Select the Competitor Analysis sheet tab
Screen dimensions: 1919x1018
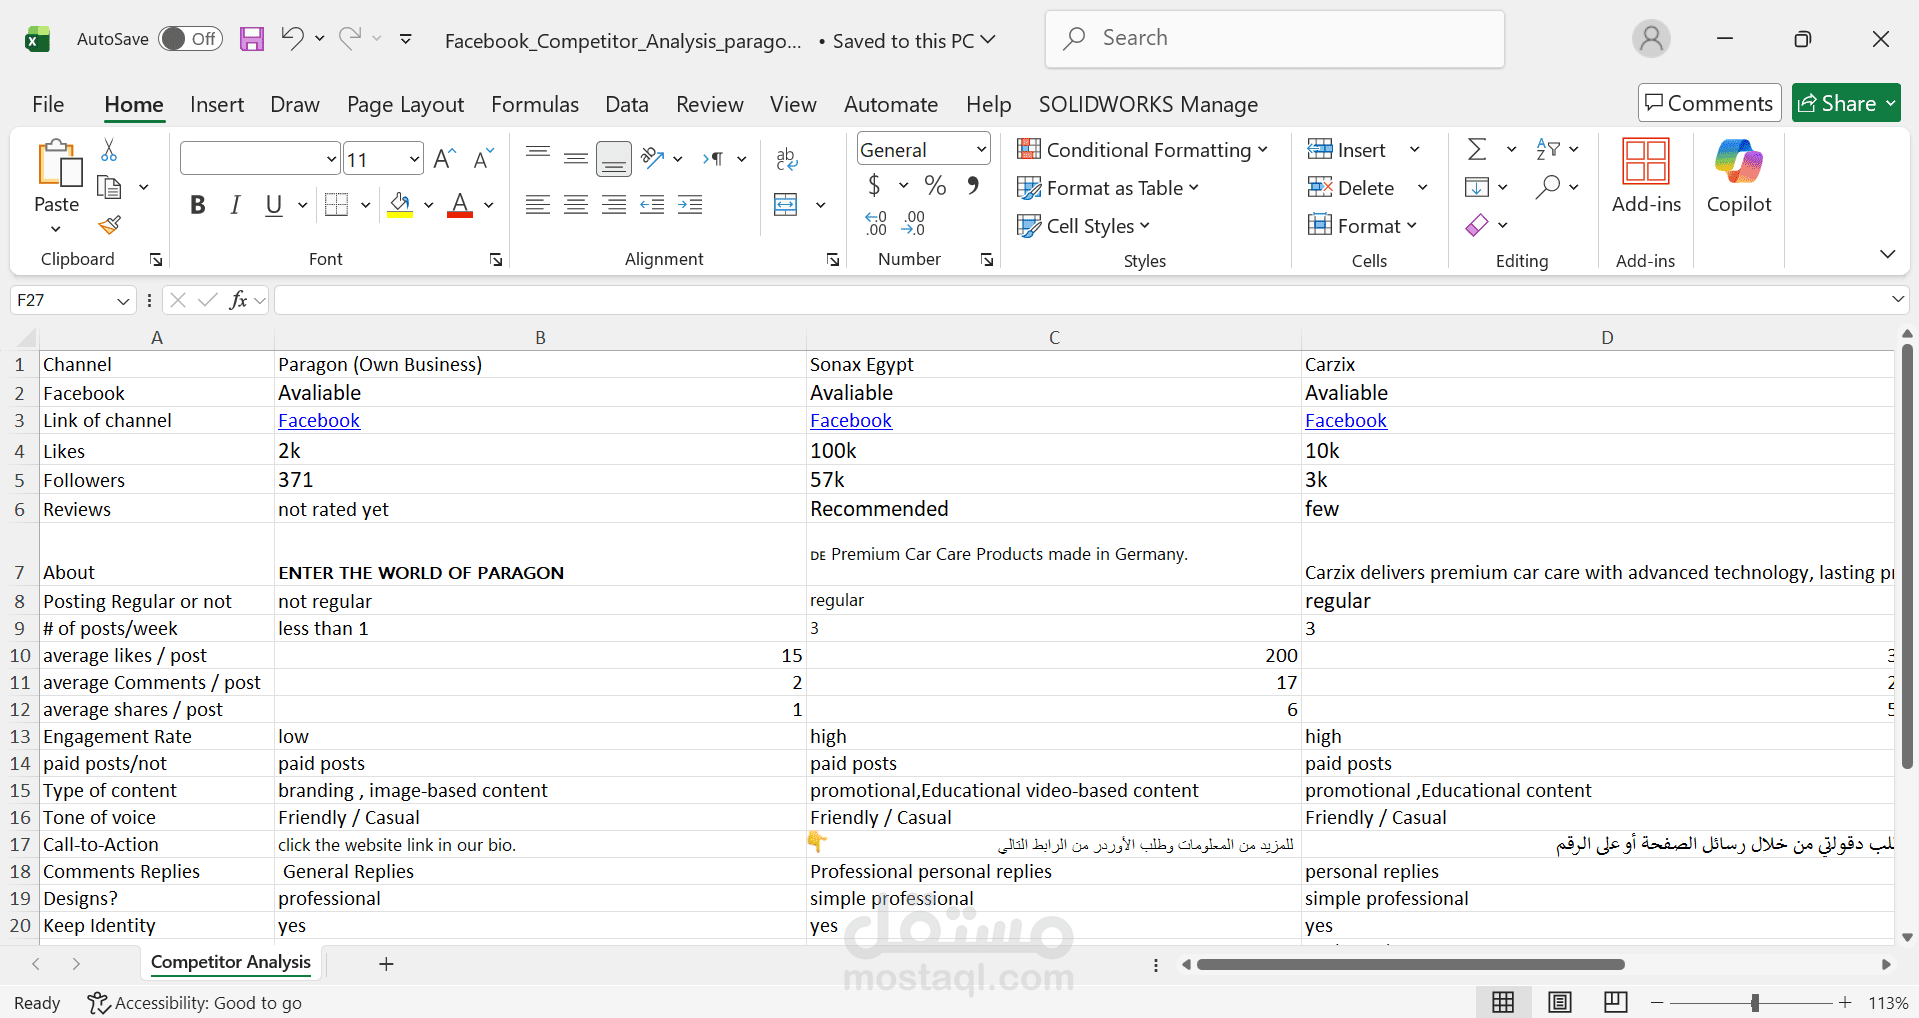point(231,962)
